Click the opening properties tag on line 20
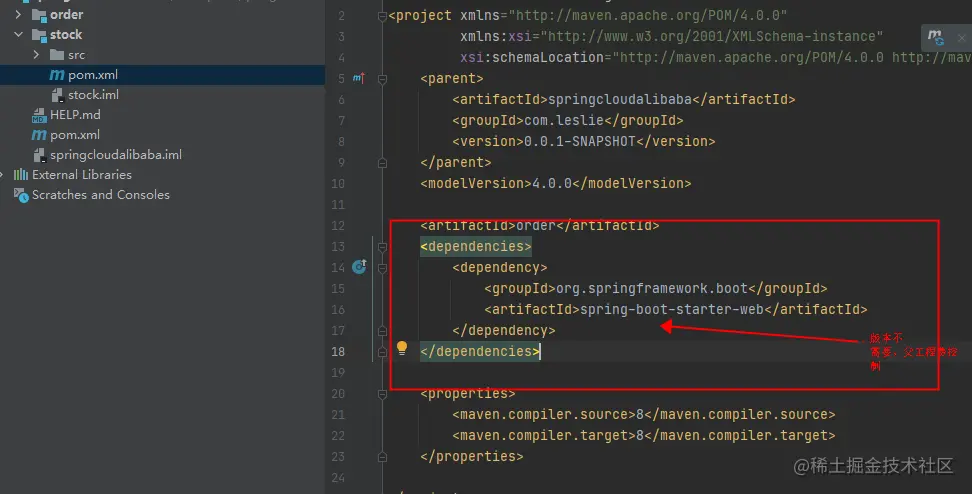The height and width of the screenshot is (494, 972). (x=468, y=394)
